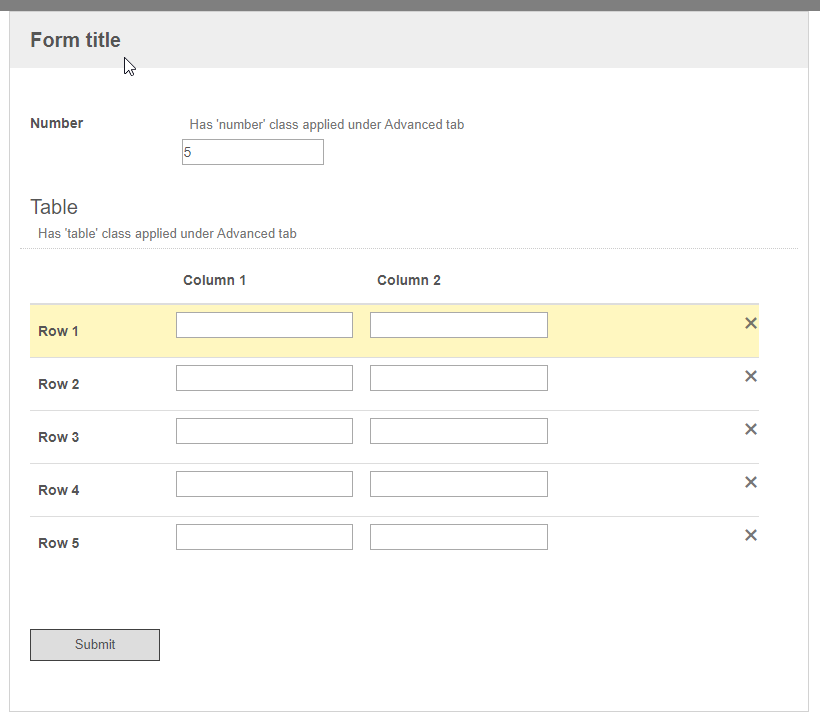This screenshot has height=726, width=820.
Task: Focus Row 1 Column 1 text box
Action: (x=264, y=325)
